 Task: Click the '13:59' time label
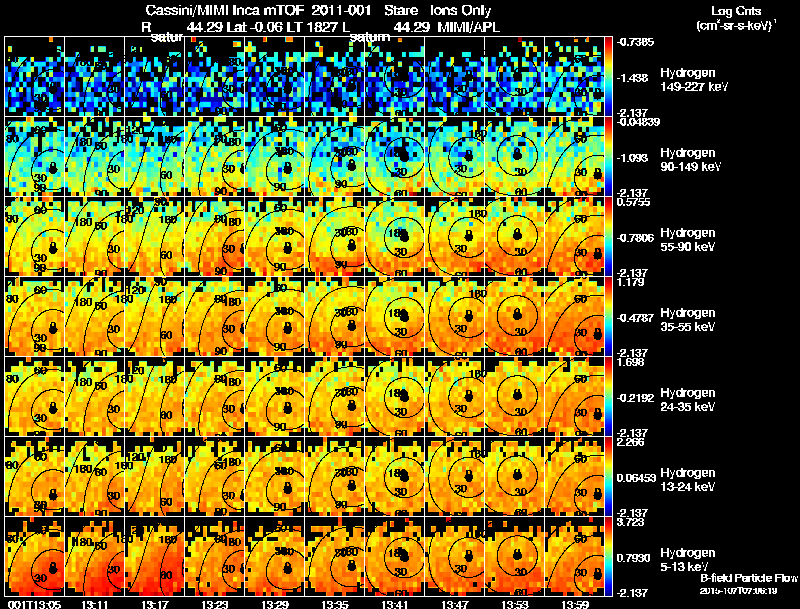[x=575, y=604]
